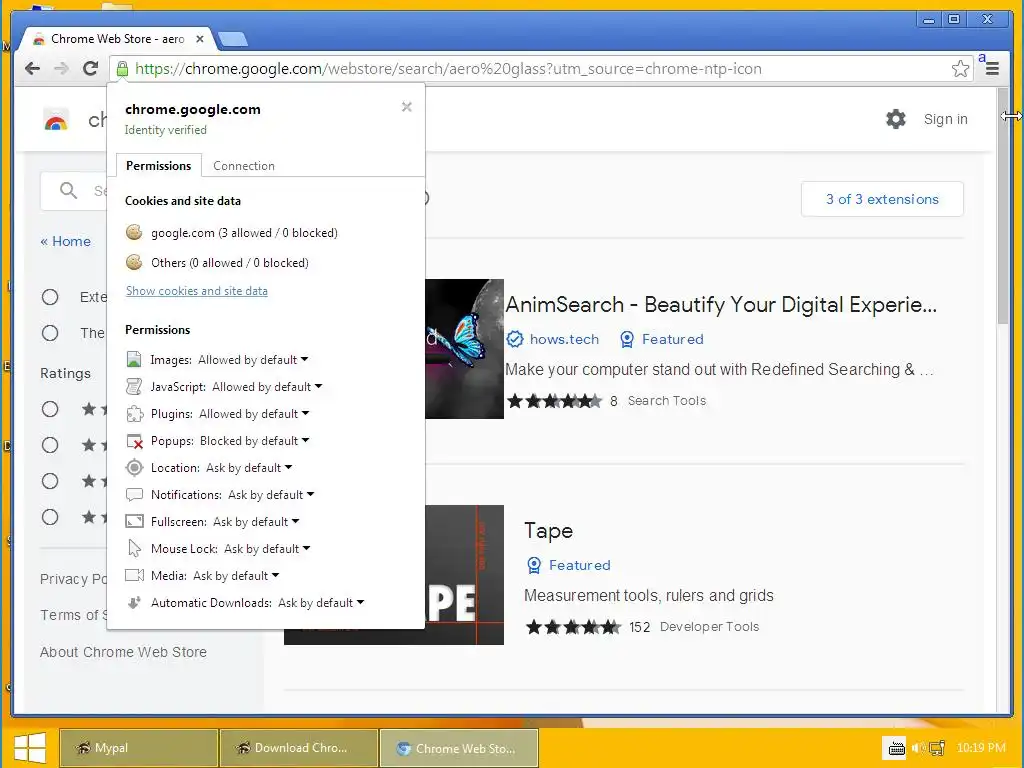Image resolution: width=1024 pixels, height=768 pixels.
Task: Click the 3 of 3 extensions button
Action: tap(882, 199)
